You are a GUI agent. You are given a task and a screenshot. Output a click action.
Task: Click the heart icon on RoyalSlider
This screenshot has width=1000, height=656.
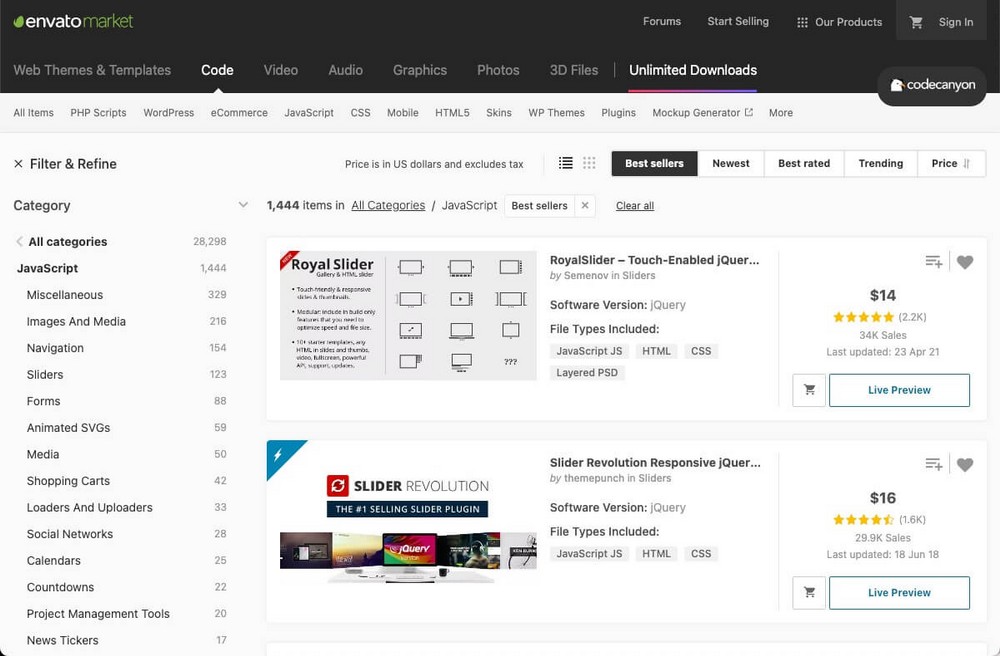click(x=965, y=262)
